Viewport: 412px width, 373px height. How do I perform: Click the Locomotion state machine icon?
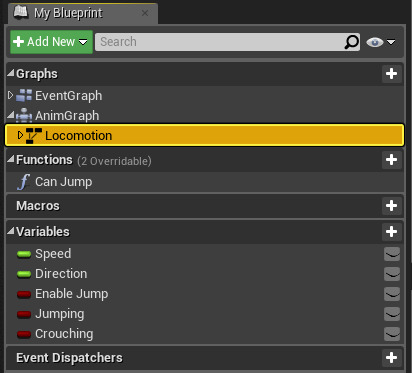tap(34, 135)
